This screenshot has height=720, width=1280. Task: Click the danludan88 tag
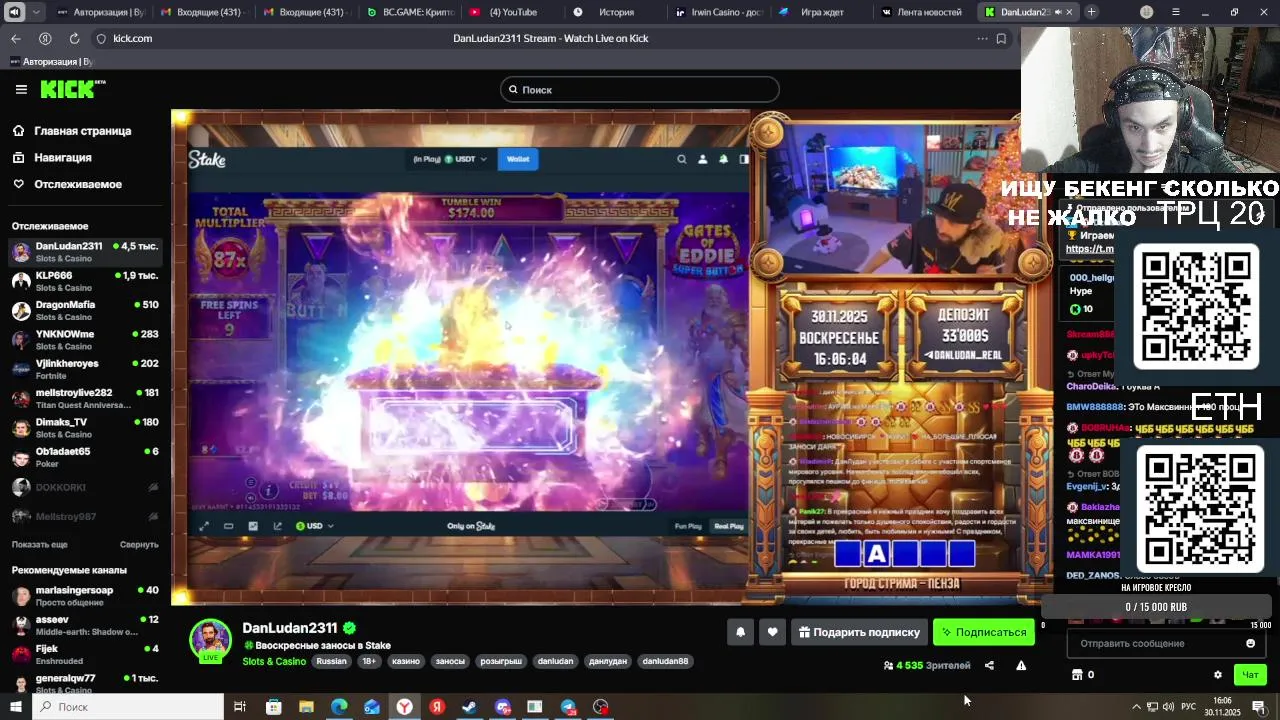click(x=665, y=661)
